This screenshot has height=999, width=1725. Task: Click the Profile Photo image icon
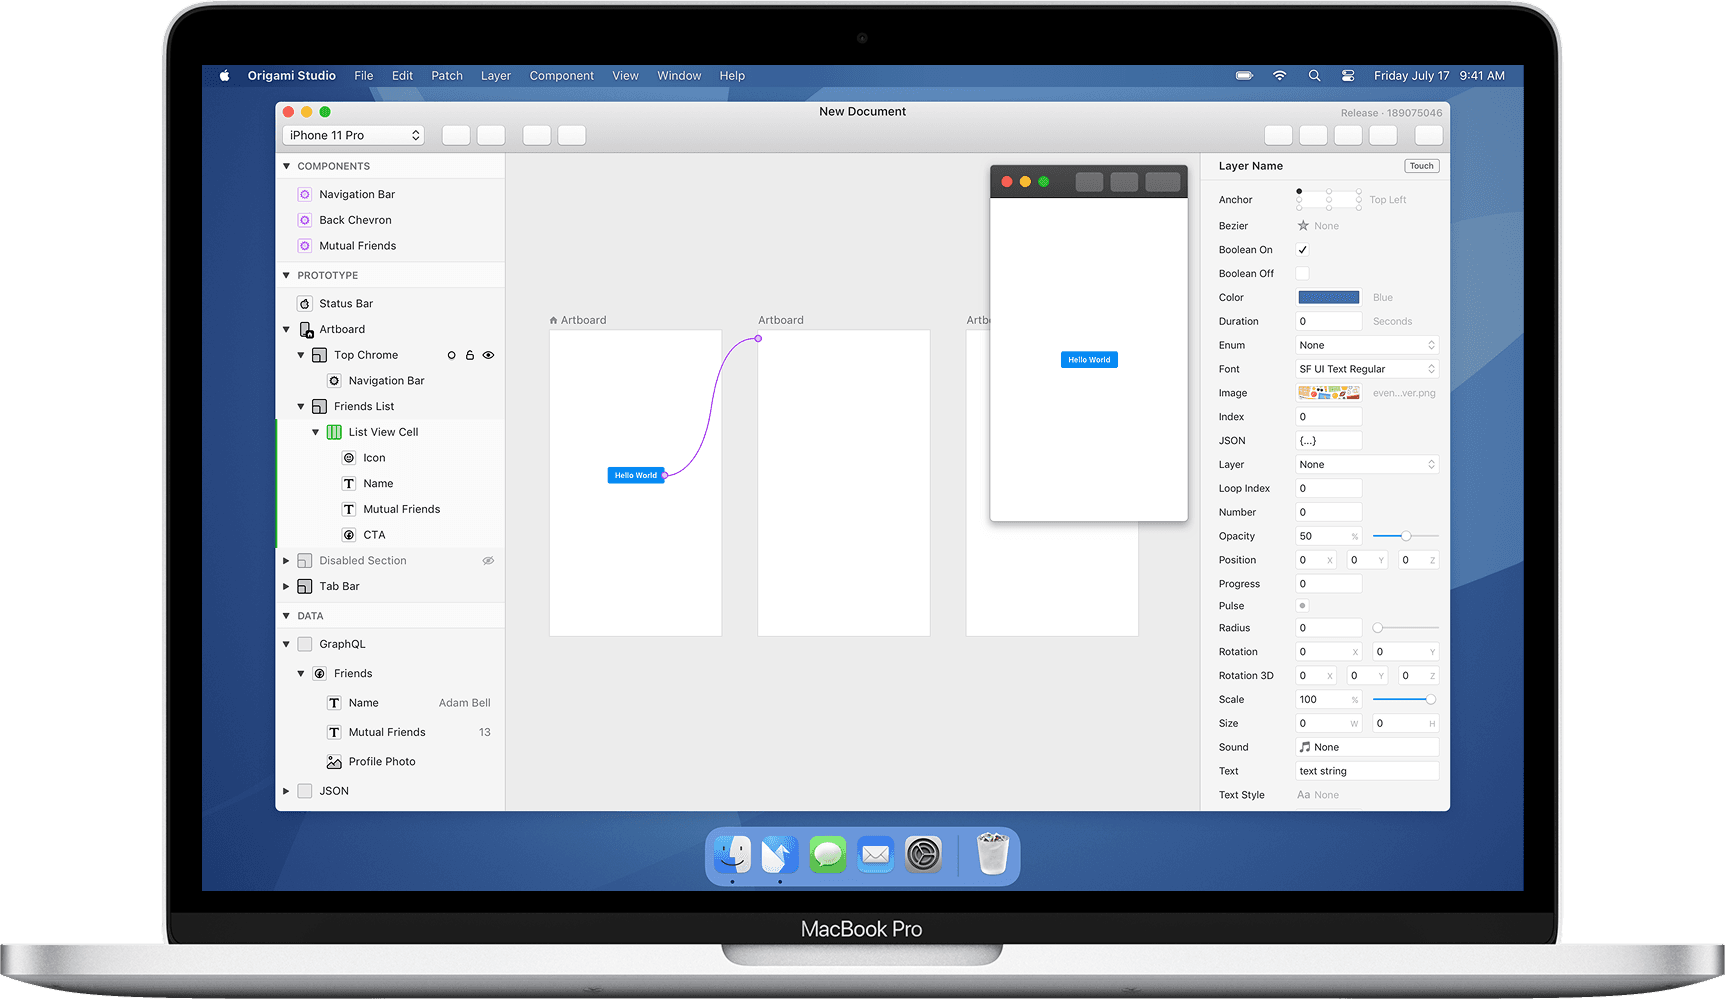[334, 762]
